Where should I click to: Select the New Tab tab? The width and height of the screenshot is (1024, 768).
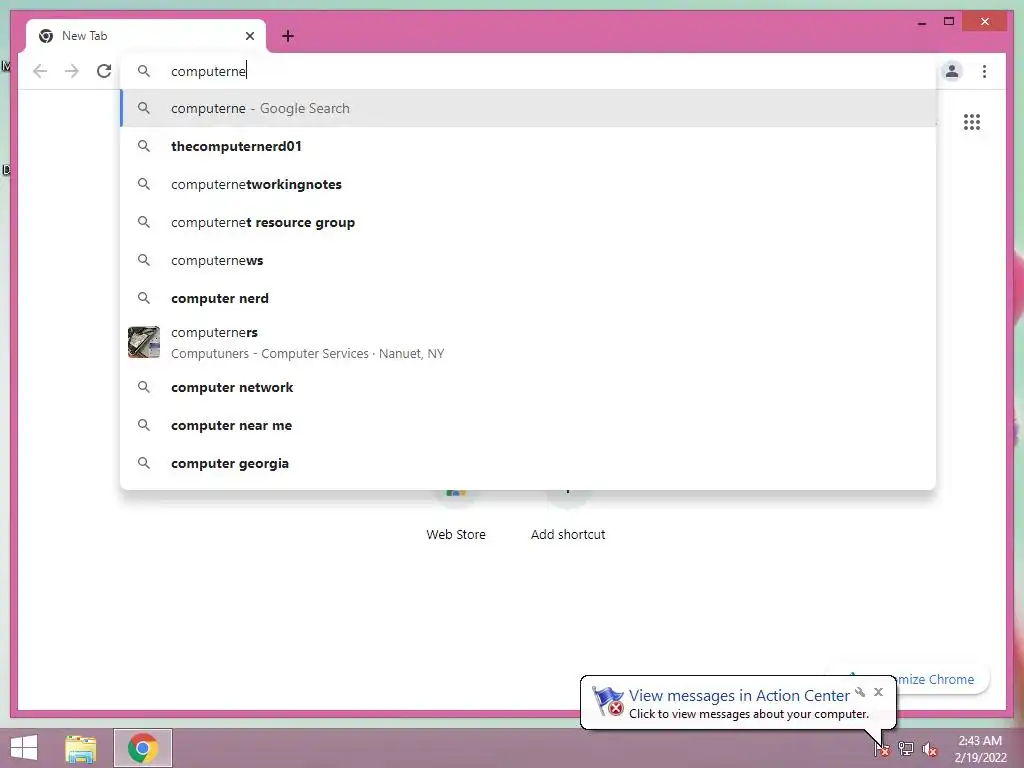(x=145, y=36)
